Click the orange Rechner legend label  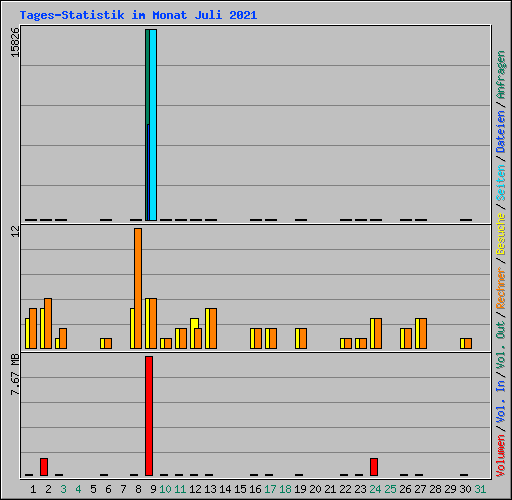pyautogui.click(x=501, y=288)
